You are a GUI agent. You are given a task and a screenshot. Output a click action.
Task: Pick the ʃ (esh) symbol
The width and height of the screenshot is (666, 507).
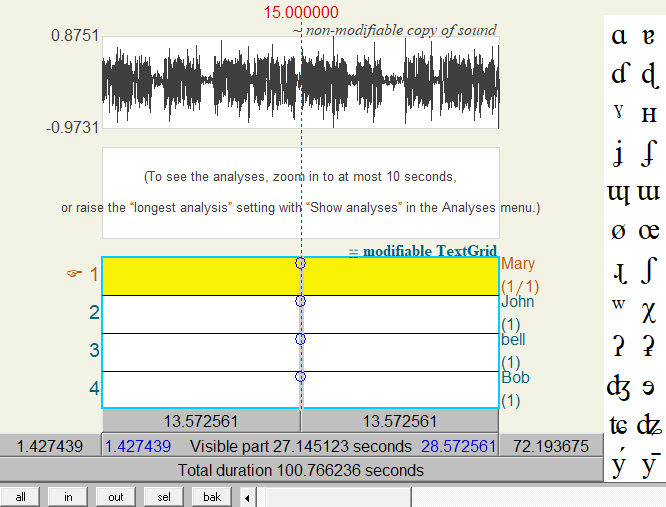click(x=648, y=270)
